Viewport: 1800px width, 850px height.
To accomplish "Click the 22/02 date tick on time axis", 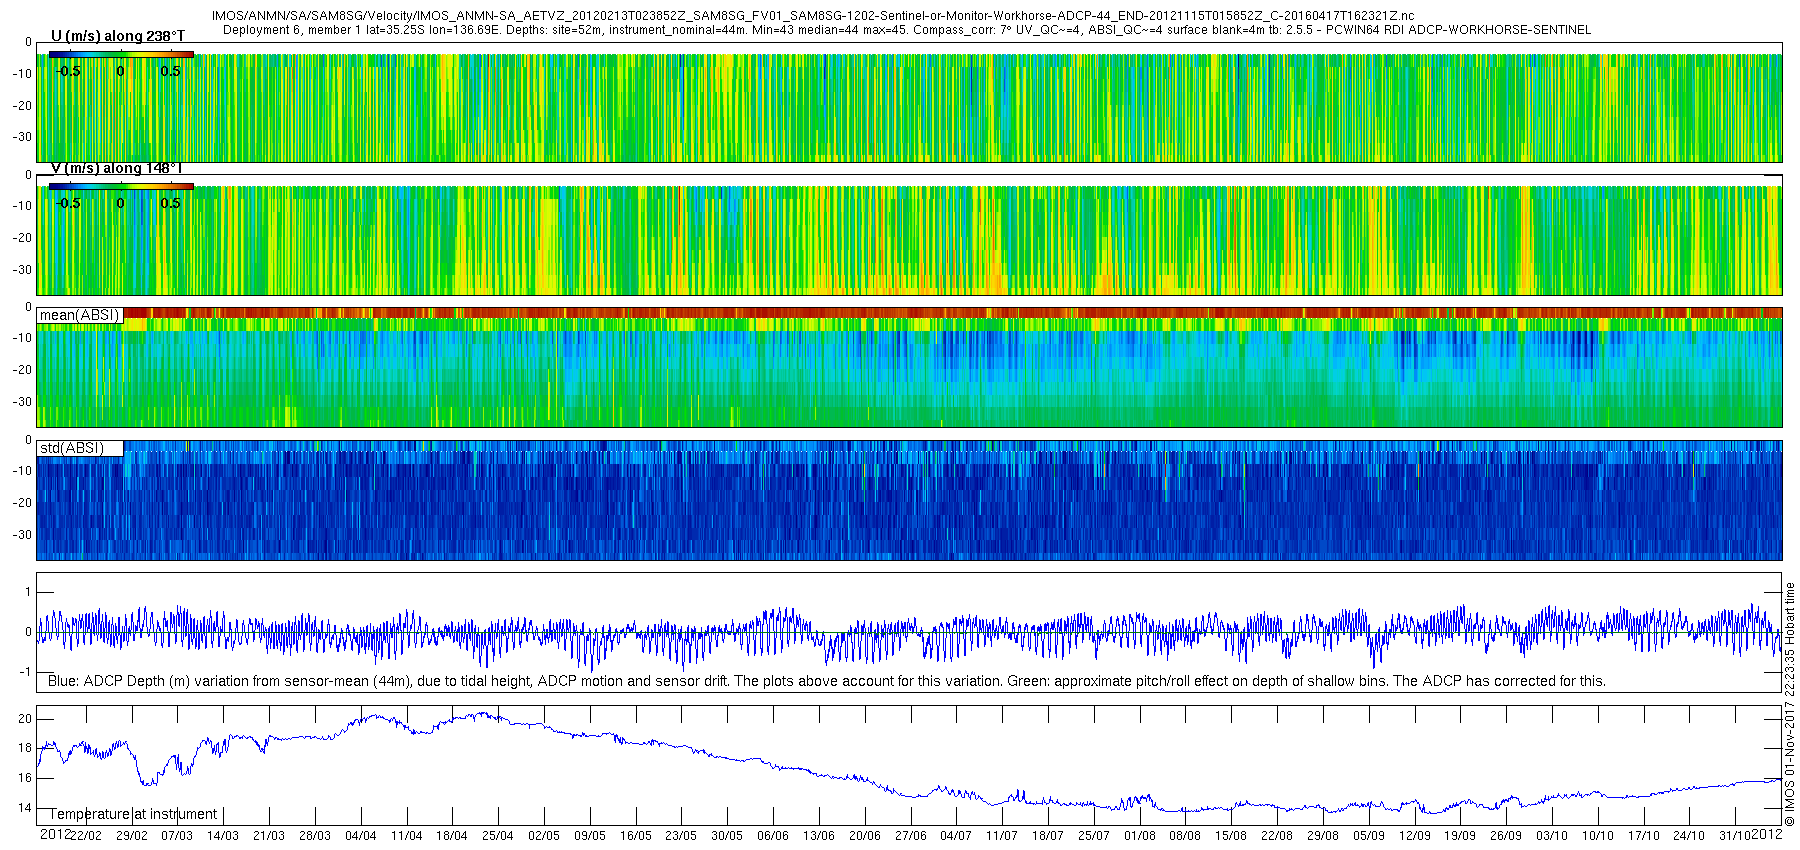I will 86,836.
